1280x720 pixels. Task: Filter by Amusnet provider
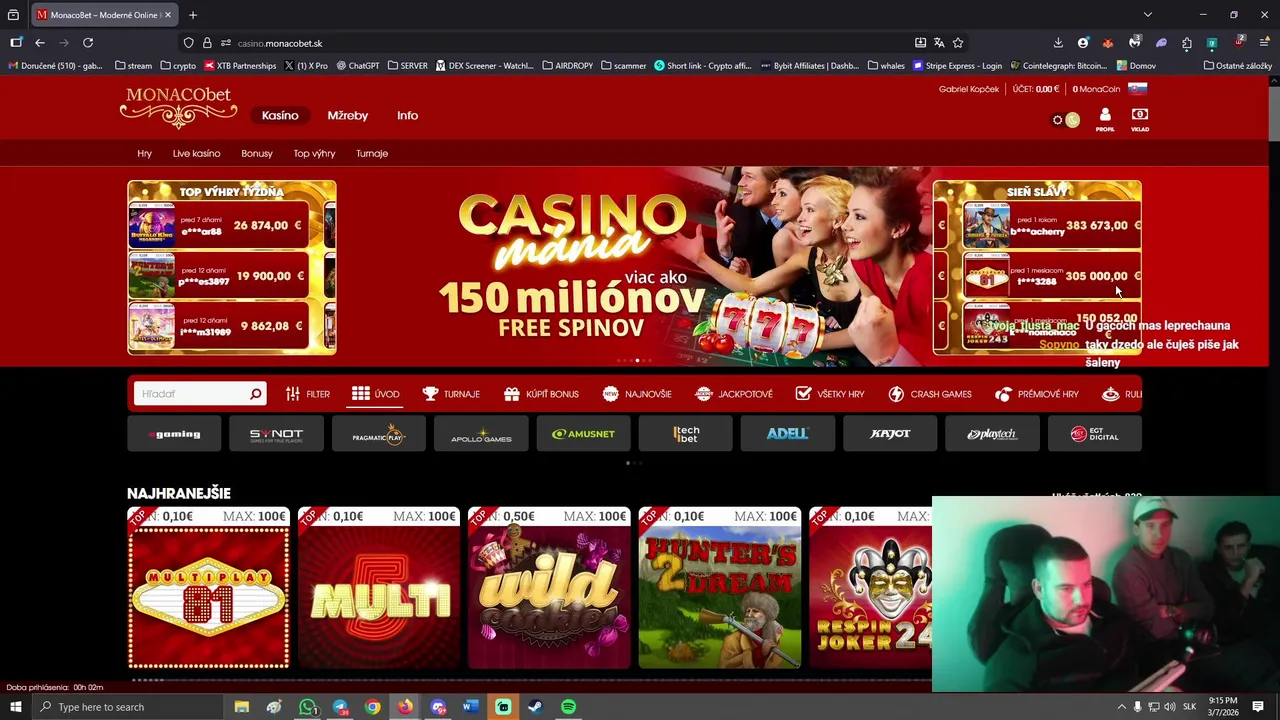[584, 434]
